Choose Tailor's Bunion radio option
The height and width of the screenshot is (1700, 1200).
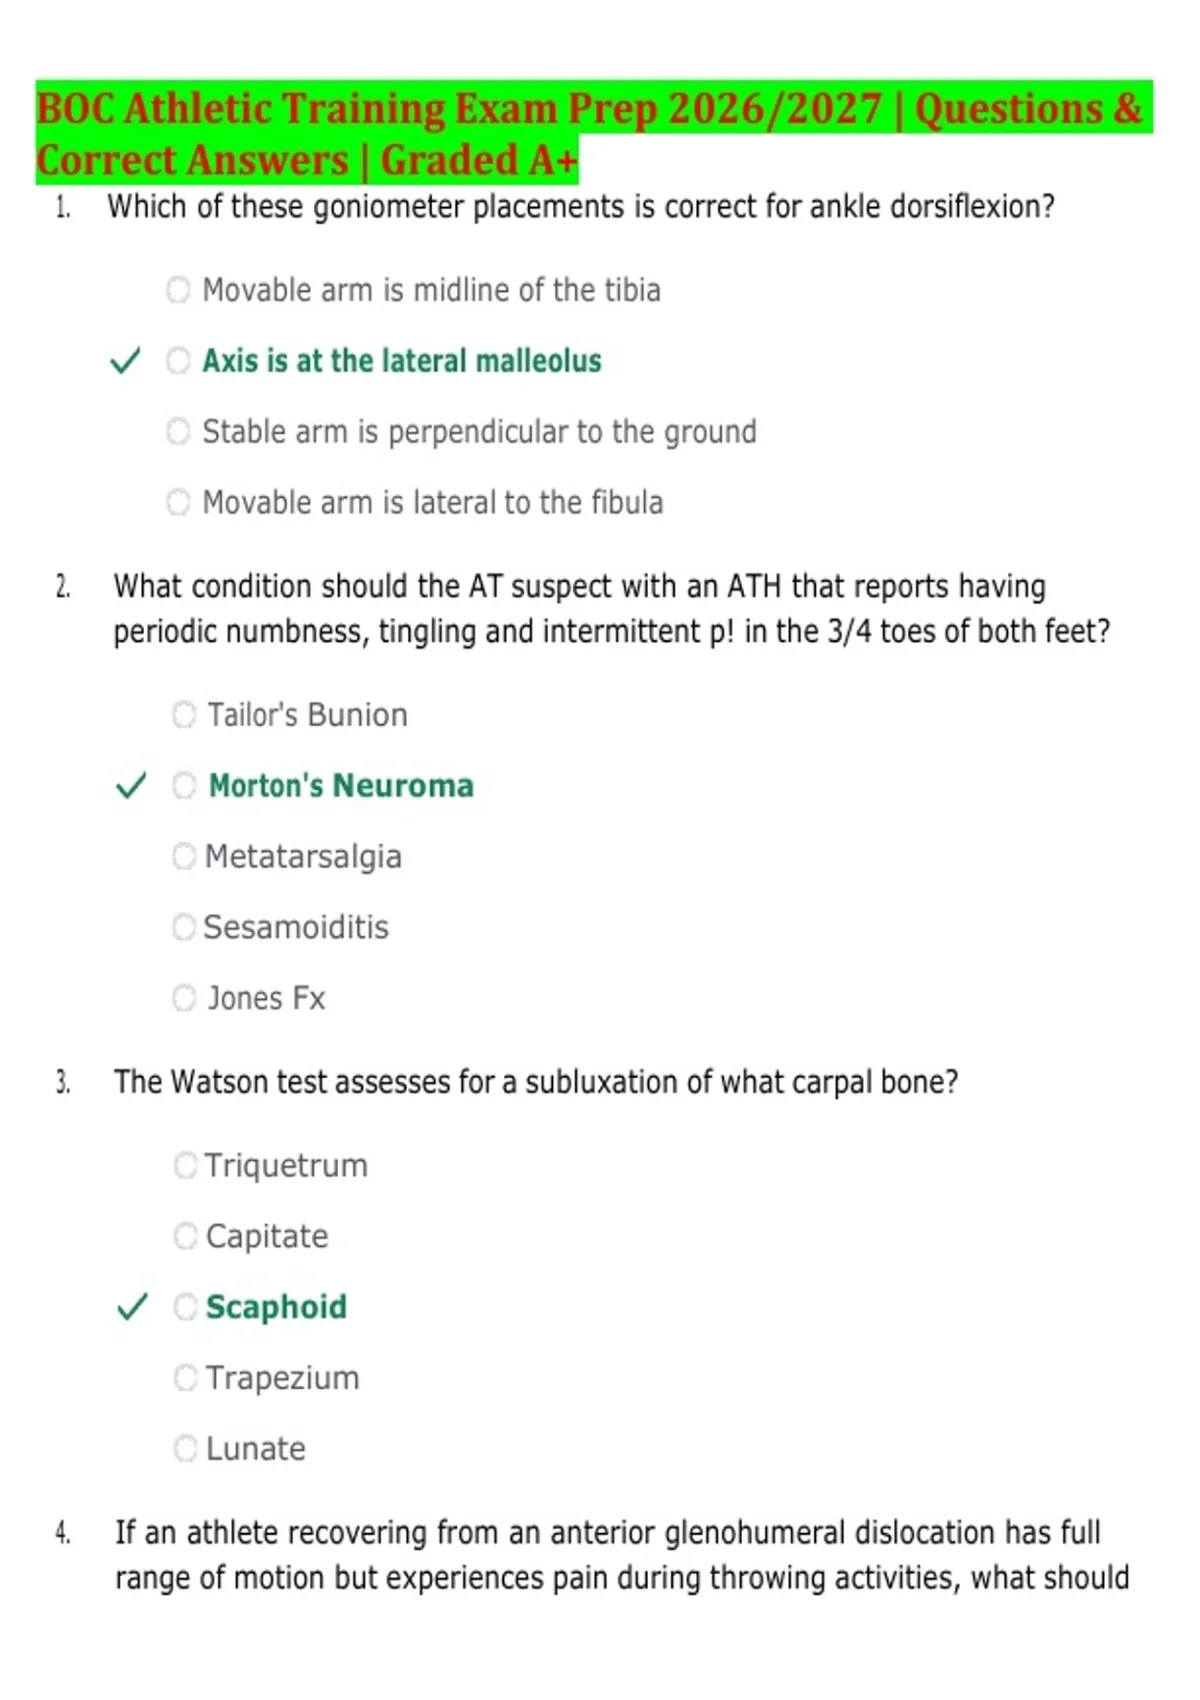click(x=184, y=715)
